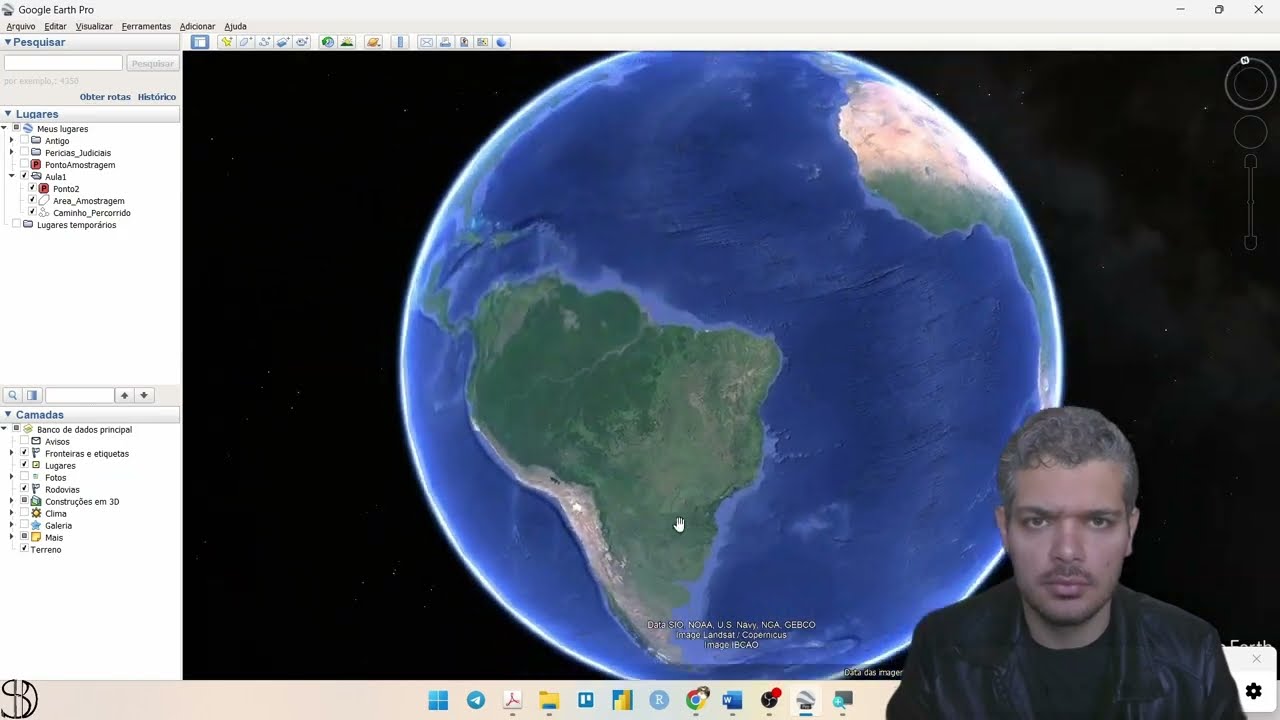Show sunlight across the landscape icon
The height and width of the screenshot is (720, 1280).
point(347,42)
